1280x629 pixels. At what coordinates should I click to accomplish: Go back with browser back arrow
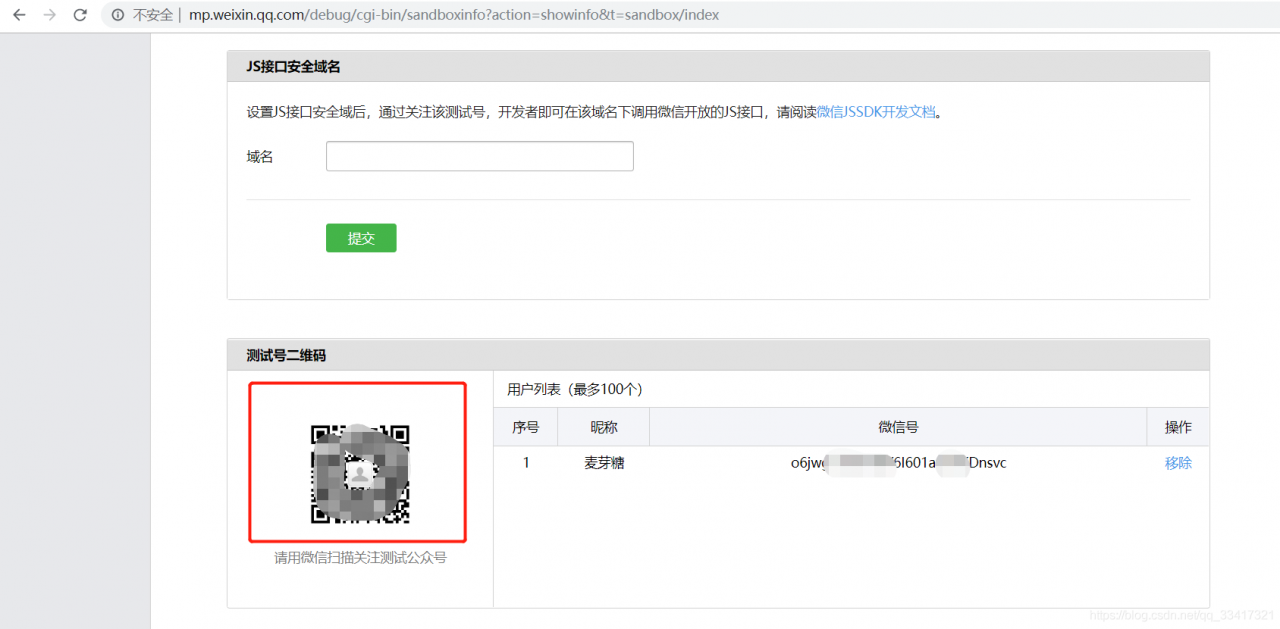click(18, 15)
